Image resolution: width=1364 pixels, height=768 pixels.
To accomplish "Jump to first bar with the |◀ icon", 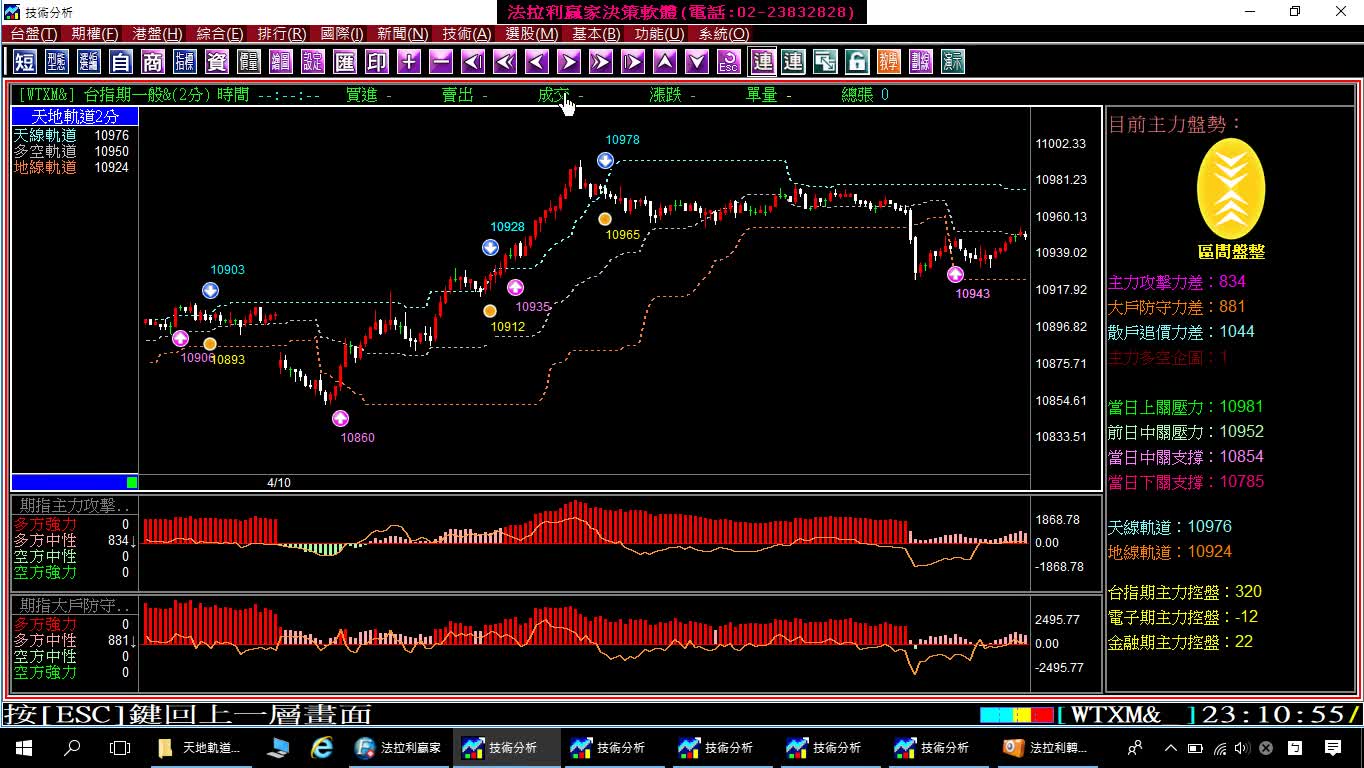I will [473, 62].
